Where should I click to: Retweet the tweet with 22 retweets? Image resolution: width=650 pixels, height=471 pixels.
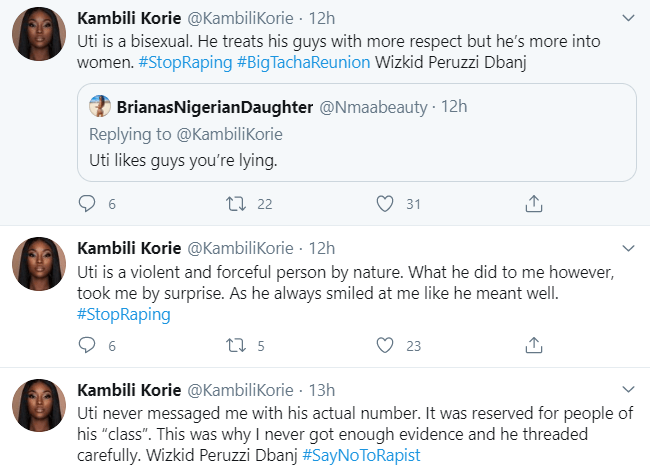pos(235,204)
